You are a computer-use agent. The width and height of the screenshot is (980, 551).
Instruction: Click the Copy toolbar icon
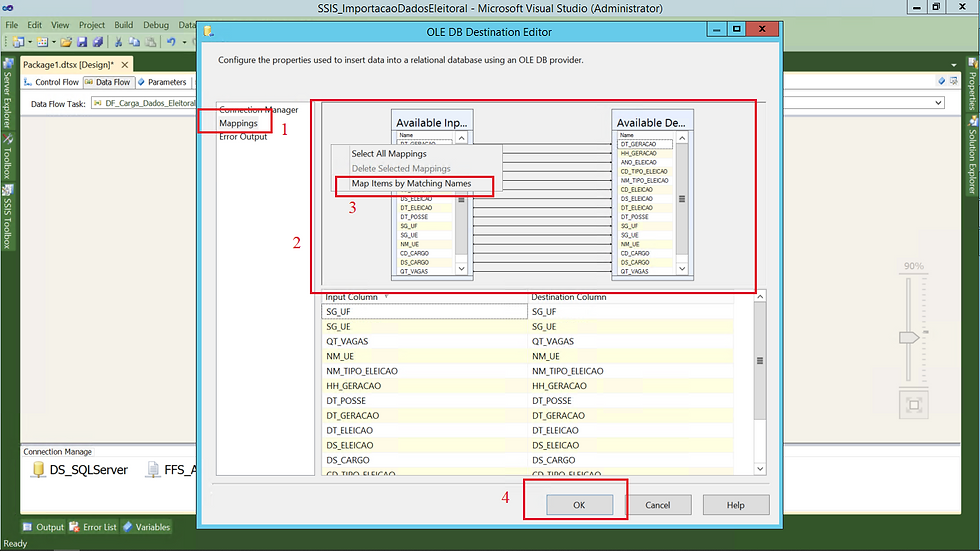coord(134,42)
